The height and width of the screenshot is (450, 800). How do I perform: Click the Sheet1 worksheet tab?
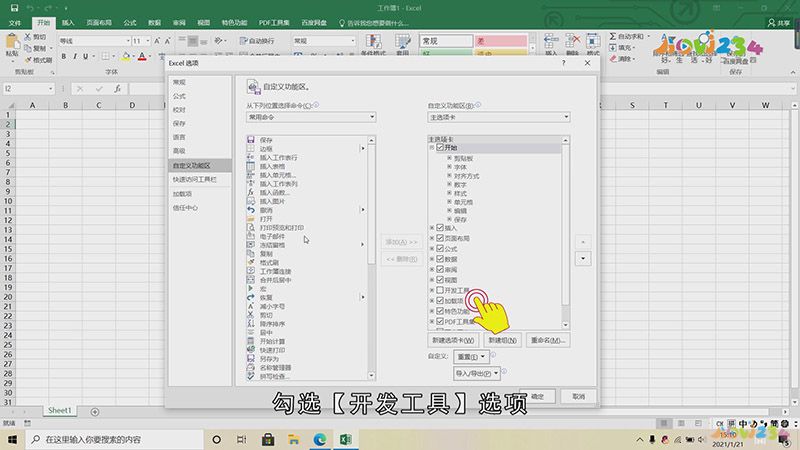coord(60,410)
